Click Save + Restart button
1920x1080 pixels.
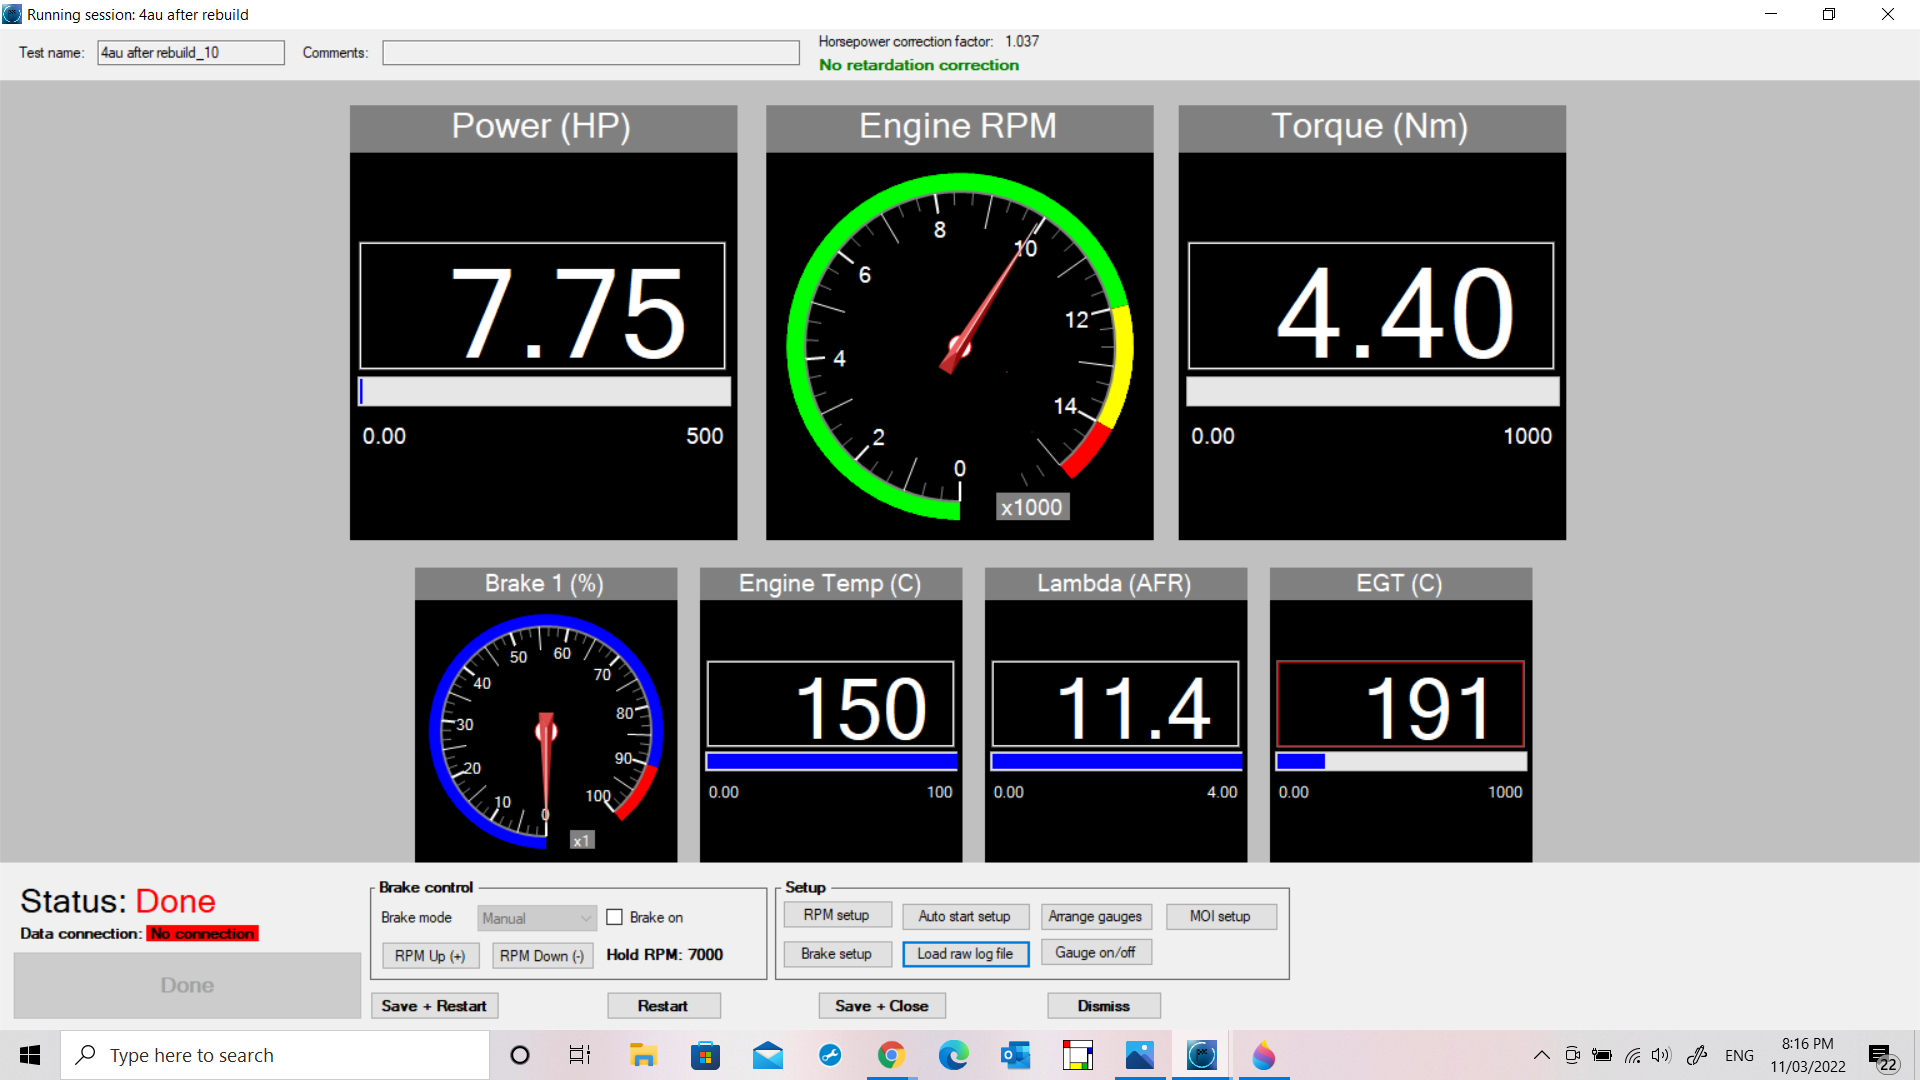tap(434, 1006)
